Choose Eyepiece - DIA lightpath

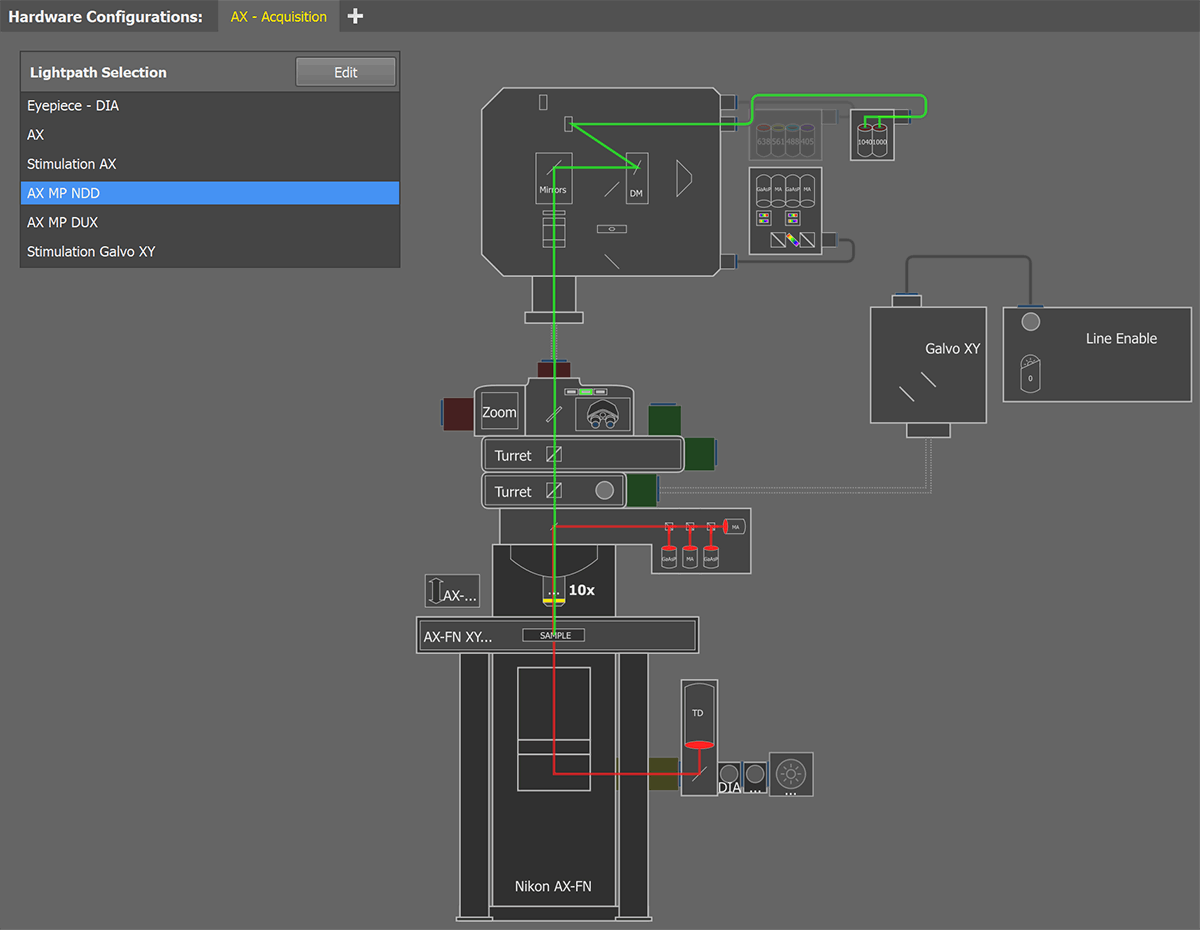click(x=210, y=105)
